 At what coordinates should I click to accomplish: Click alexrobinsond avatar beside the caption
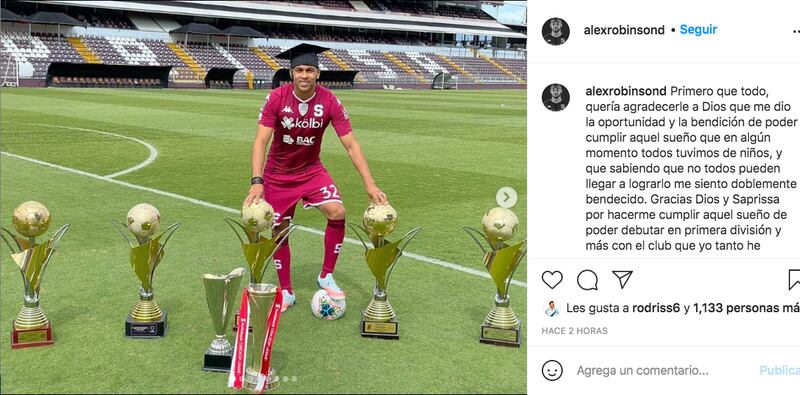[556, 97]
